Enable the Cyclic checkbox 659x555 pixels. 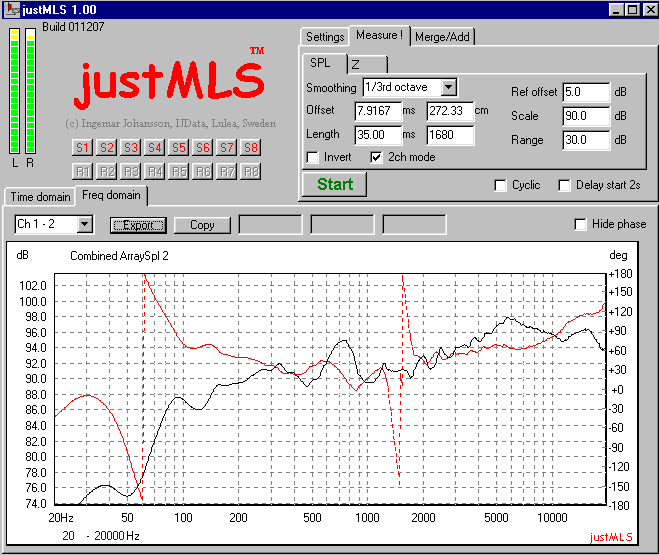500,185
